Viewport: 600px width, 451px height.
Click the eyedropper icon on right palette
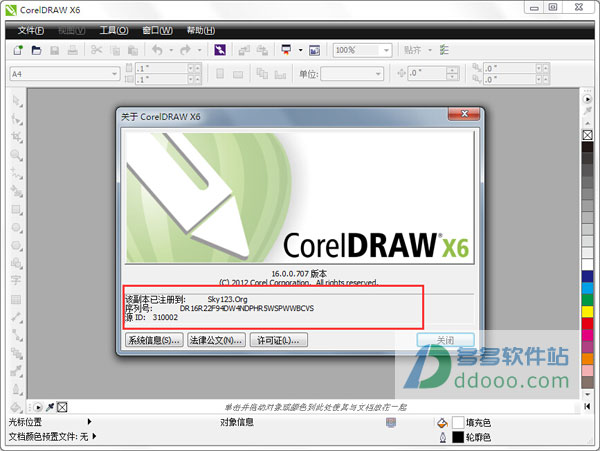coord(588,111)
